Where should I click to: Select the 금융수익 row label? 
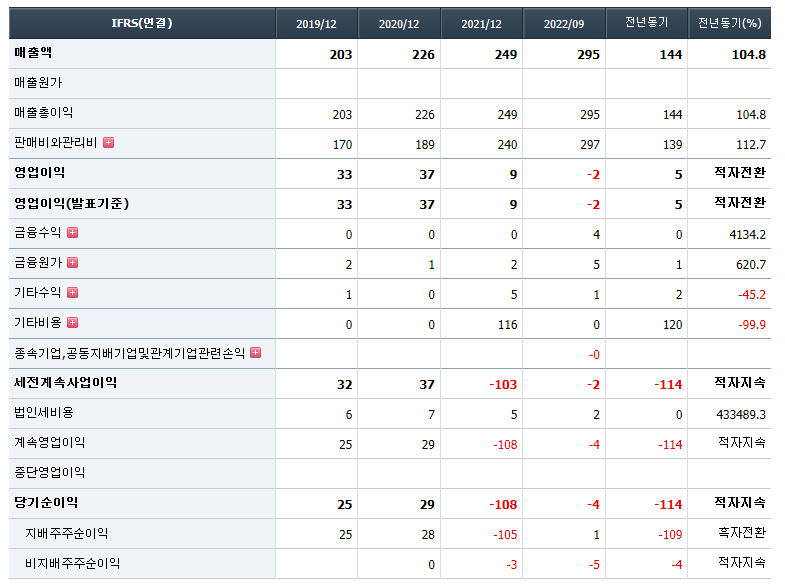(x=38, y=233)
